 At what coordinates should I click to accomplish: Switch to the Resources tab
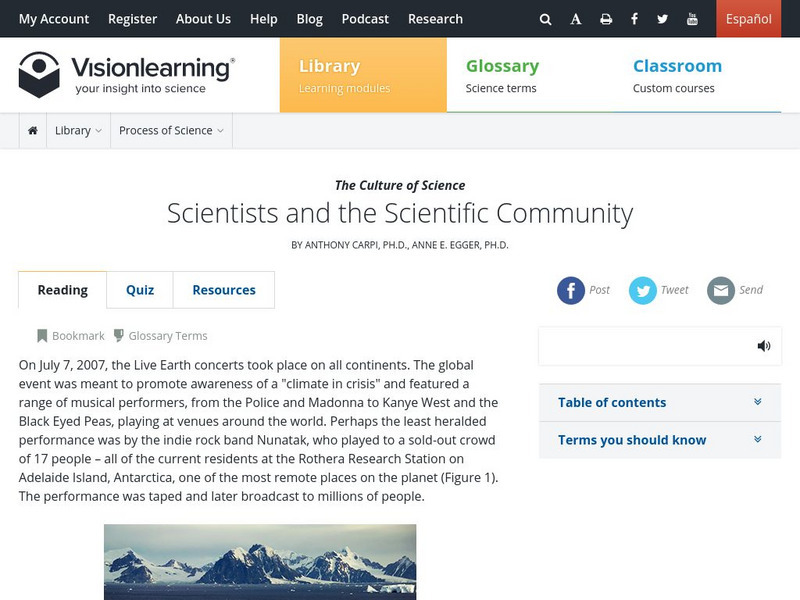(x=224, y=290)
